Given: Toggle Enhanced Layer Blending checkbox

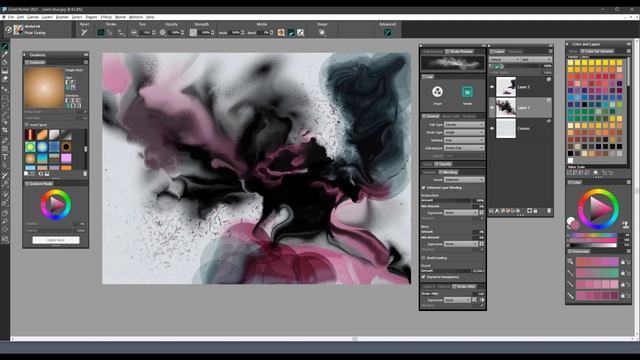Looking at the screenshot, I should coord(423,187).
